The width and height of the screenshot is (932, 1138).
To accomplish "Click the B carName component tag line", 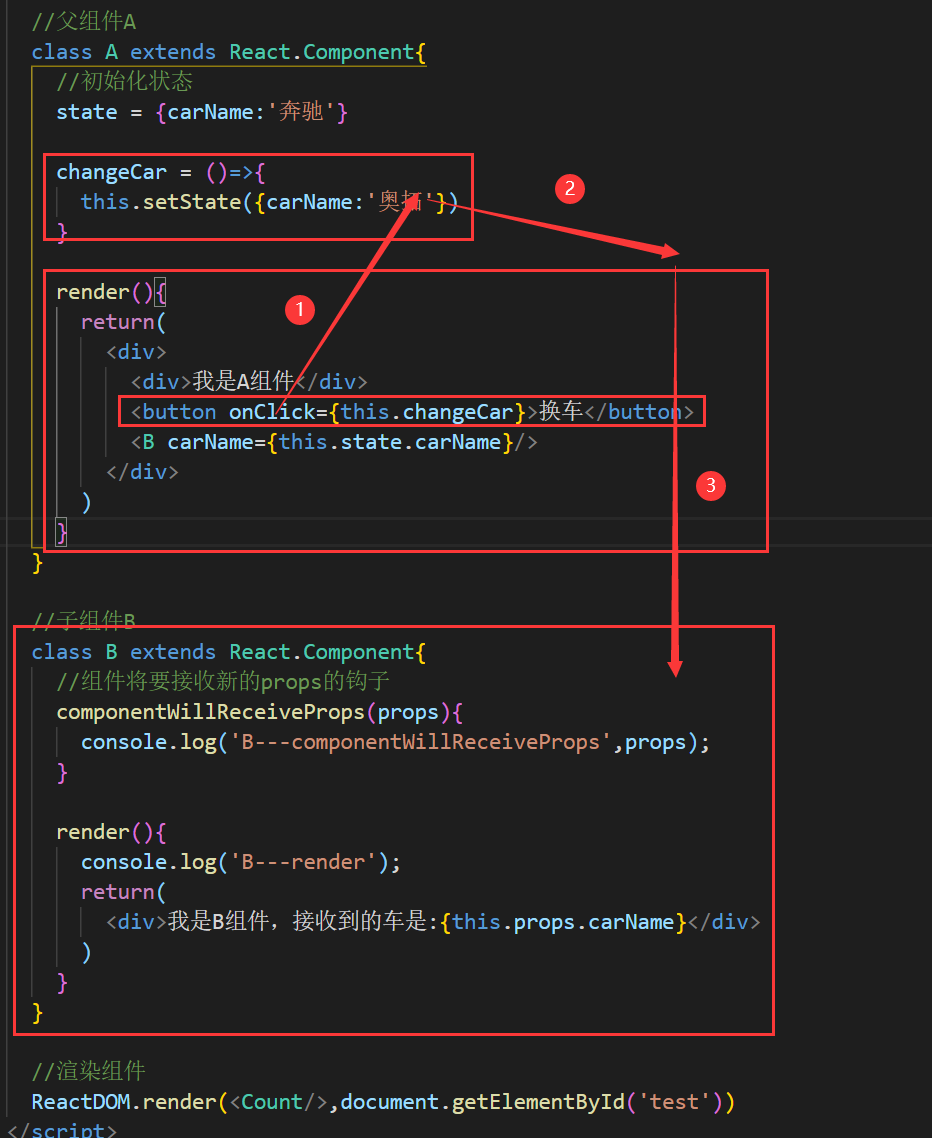I will tap(333, 442).
